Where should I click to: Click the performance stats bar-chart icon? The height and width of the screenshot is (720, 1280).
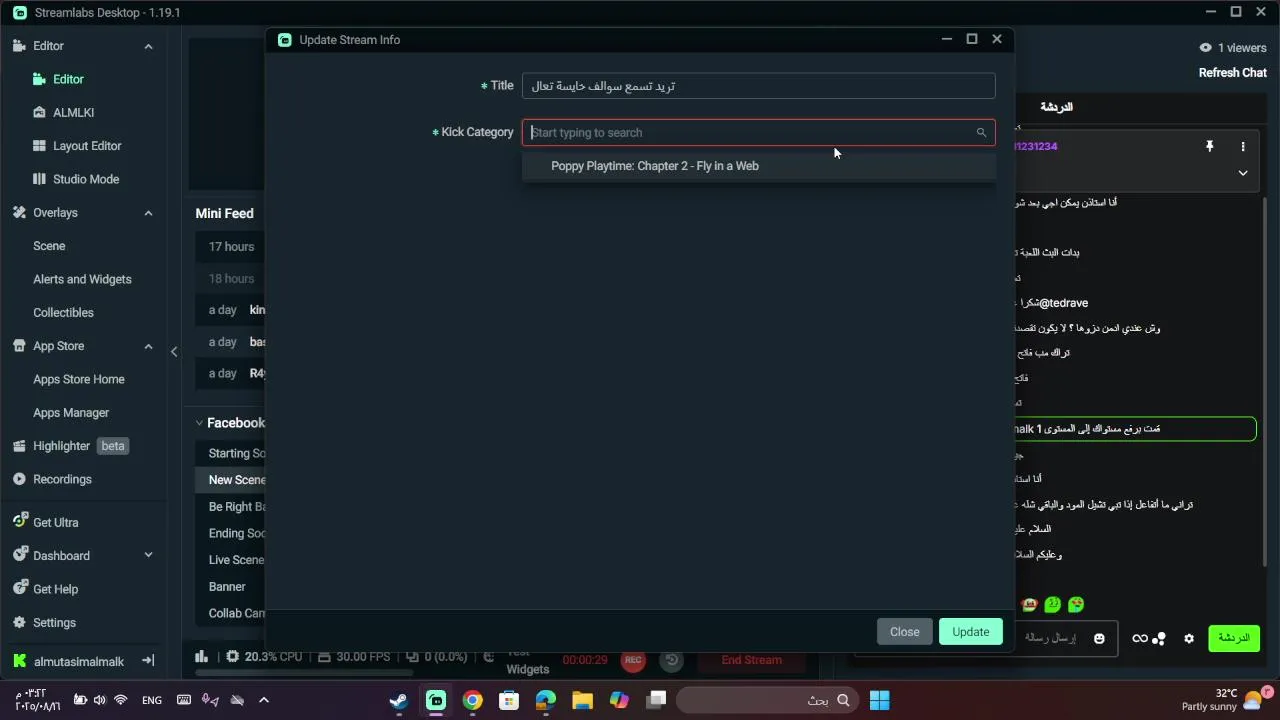tap(202, 657)
